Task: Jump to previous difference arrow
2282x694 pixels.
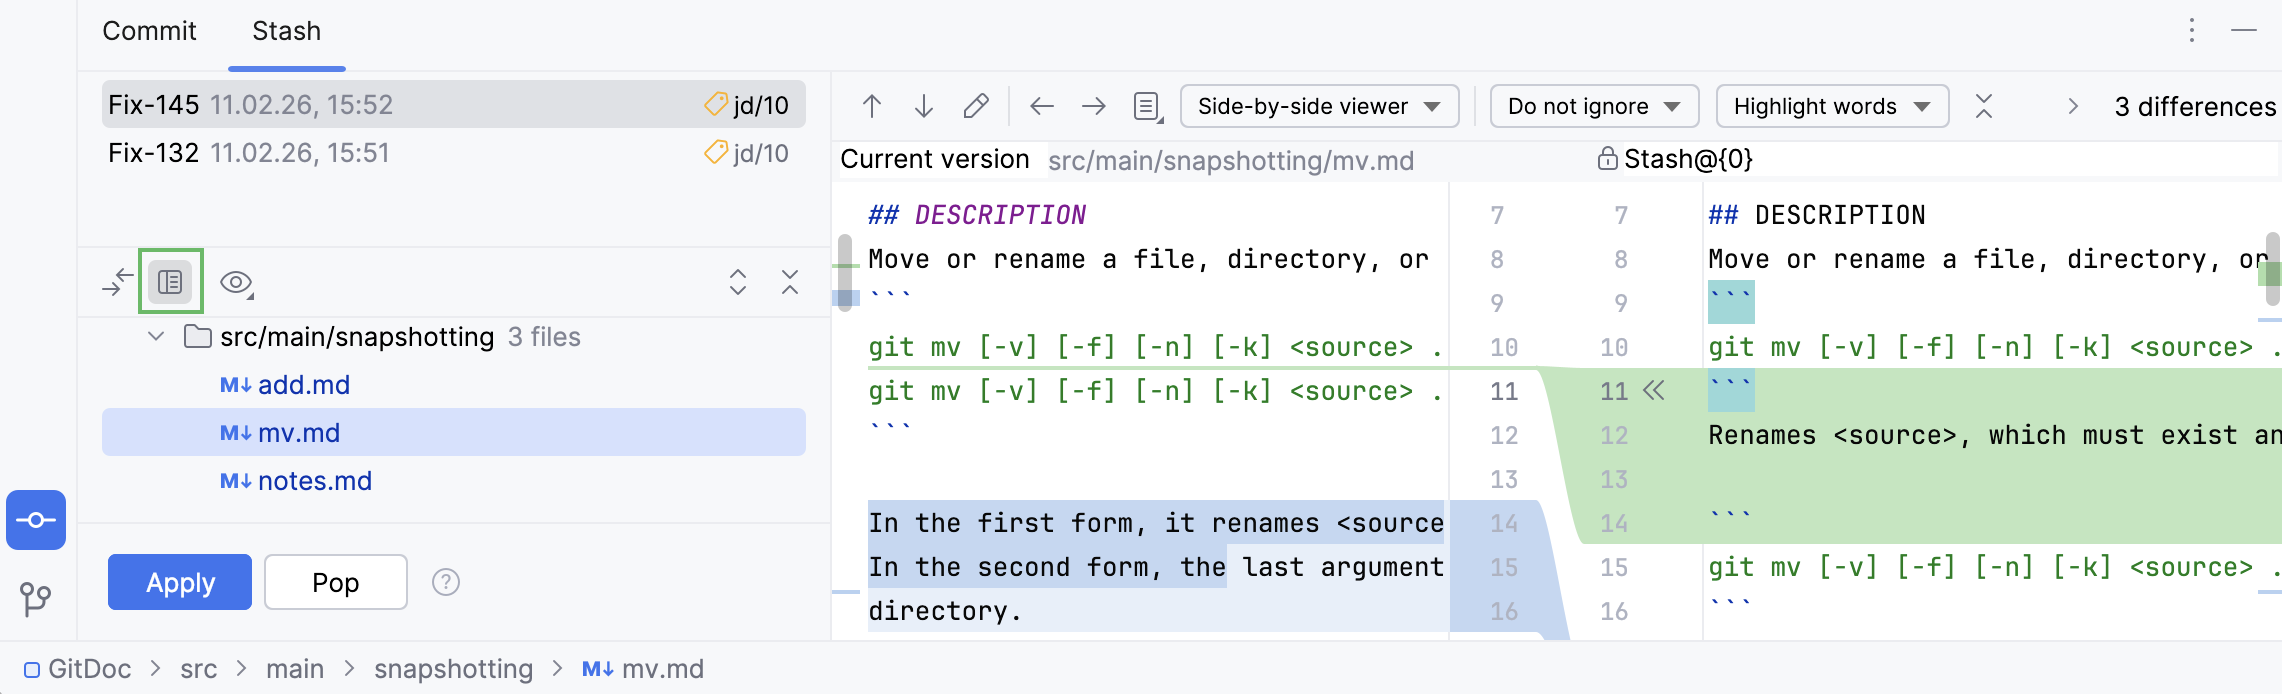Action: click(x=872, y=106)
